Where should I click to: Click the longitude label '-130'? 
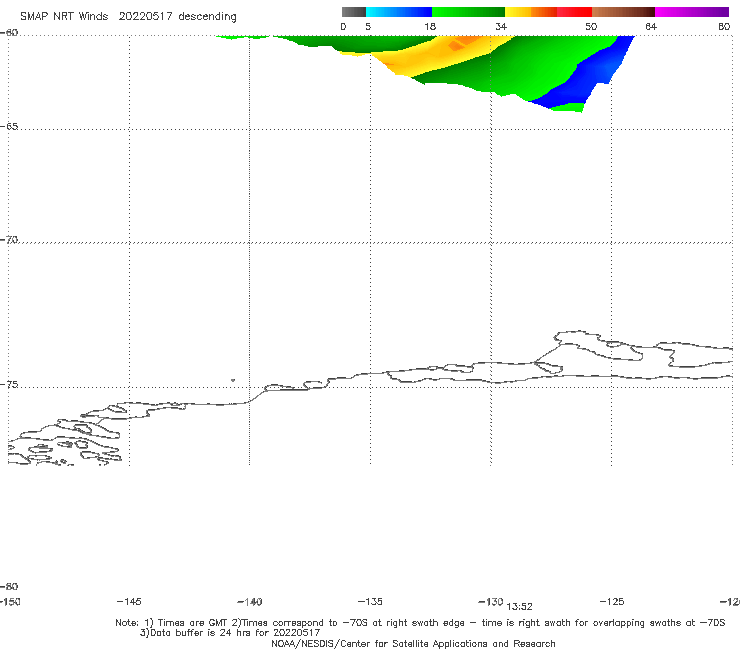click(491, 601)
